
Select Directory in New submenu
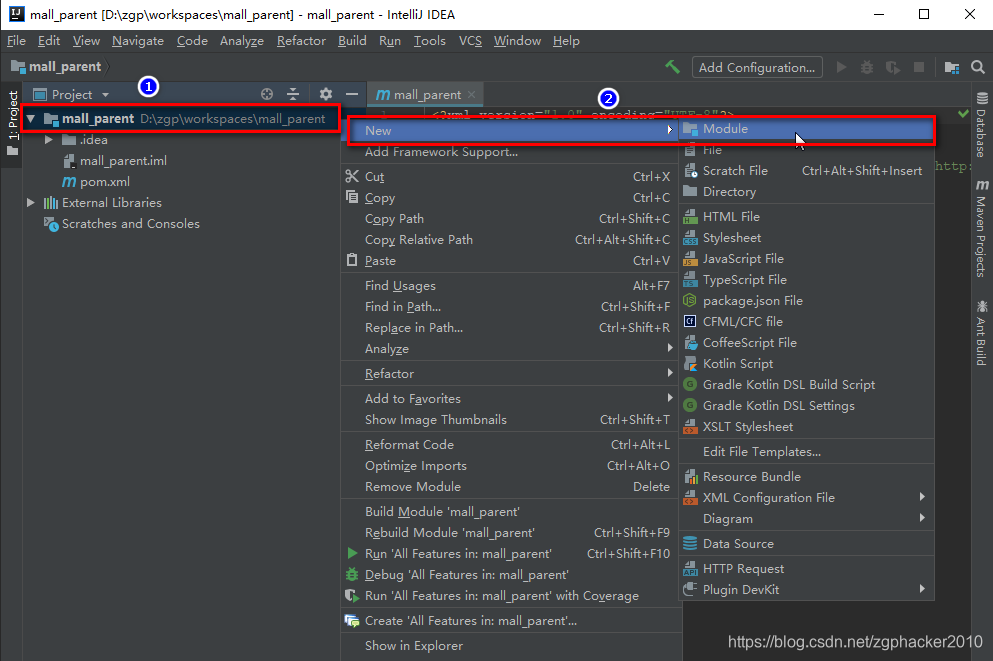point(806,191)
